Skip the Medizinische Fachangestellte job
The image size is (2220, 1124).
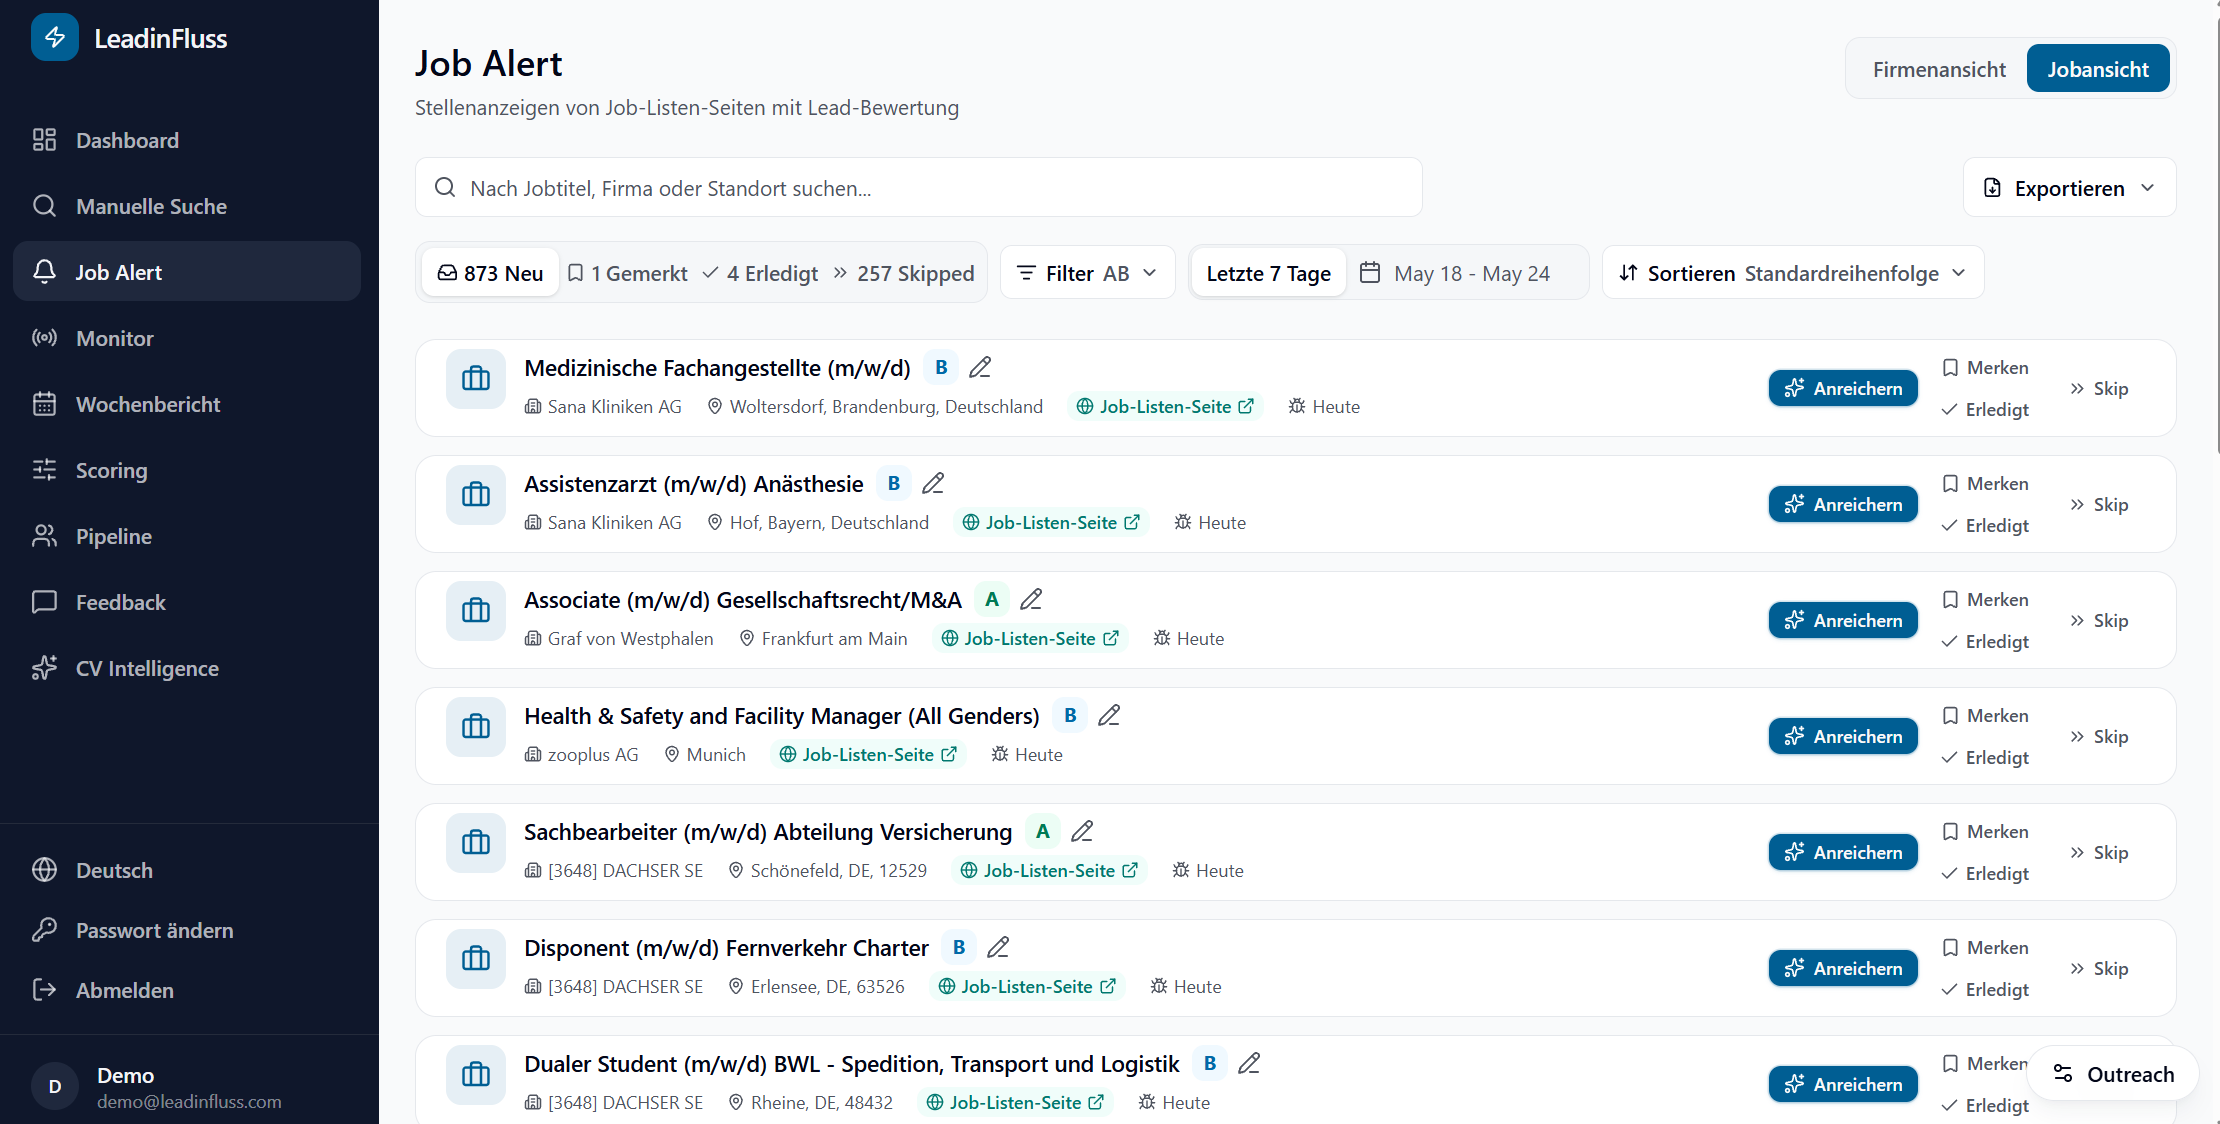click(2099, 388)
